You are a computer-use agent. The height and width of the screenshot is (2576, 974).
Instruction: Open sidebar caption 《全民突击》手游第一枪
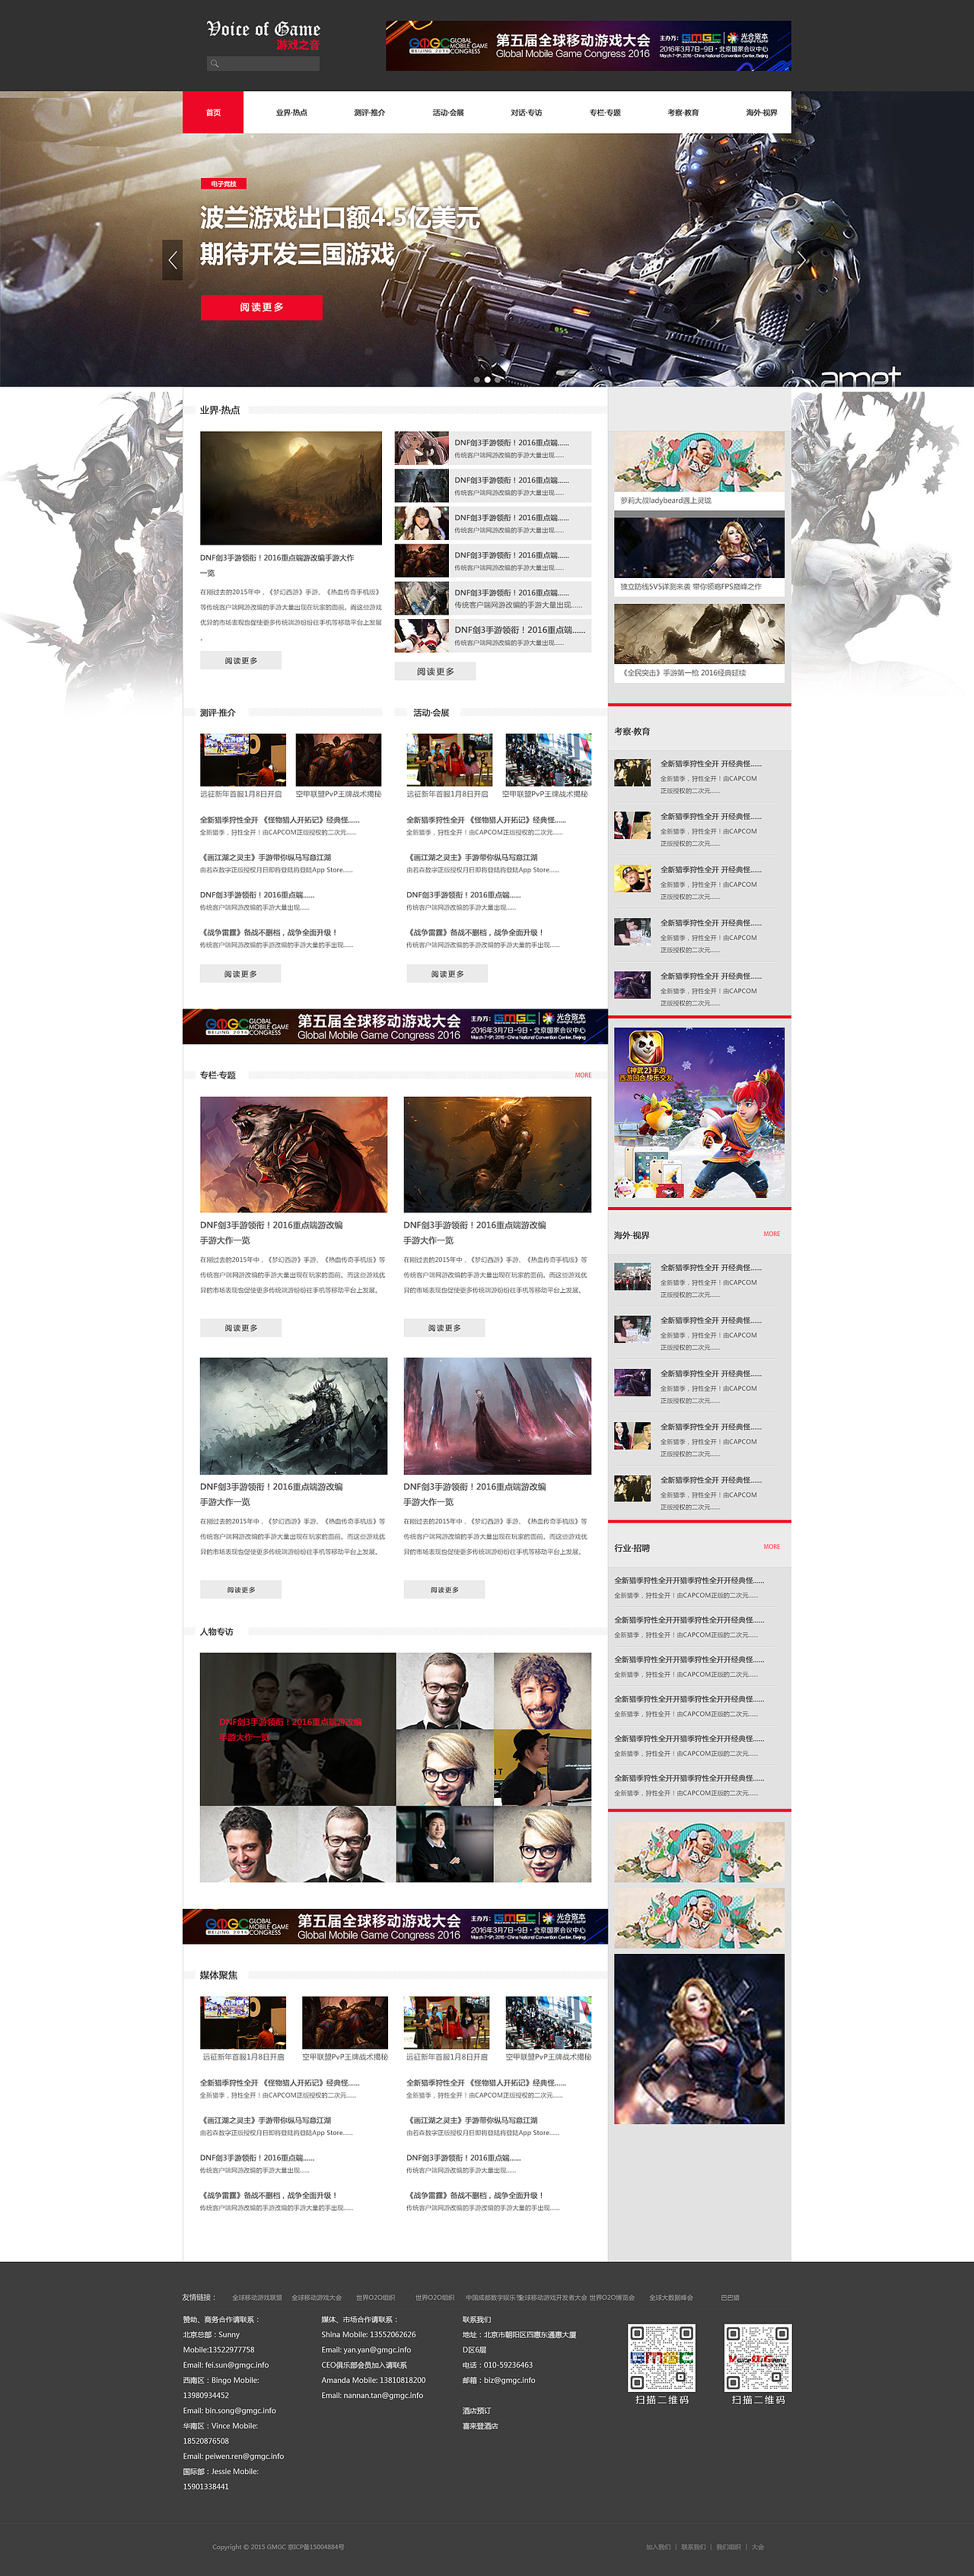pos(684,673)
